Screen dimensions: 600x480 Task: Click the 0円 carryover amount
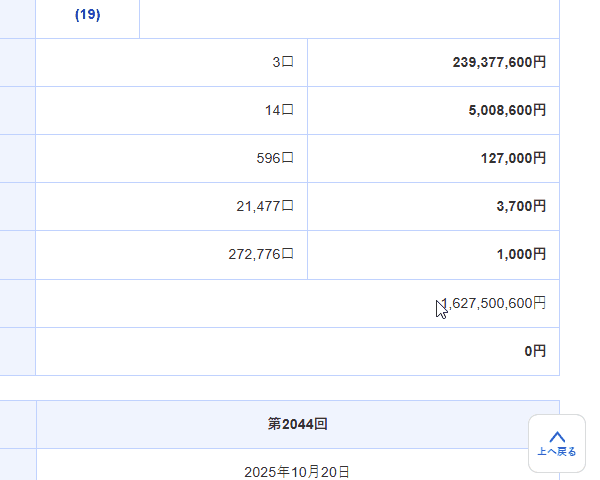(x=535, y=351)
